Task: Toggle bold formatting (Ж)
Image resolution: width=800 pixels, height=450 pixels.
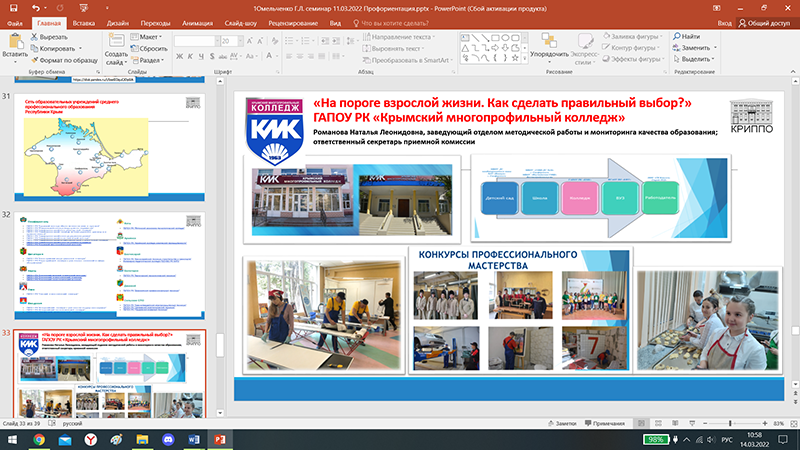Action: click(x=179, y=56)
